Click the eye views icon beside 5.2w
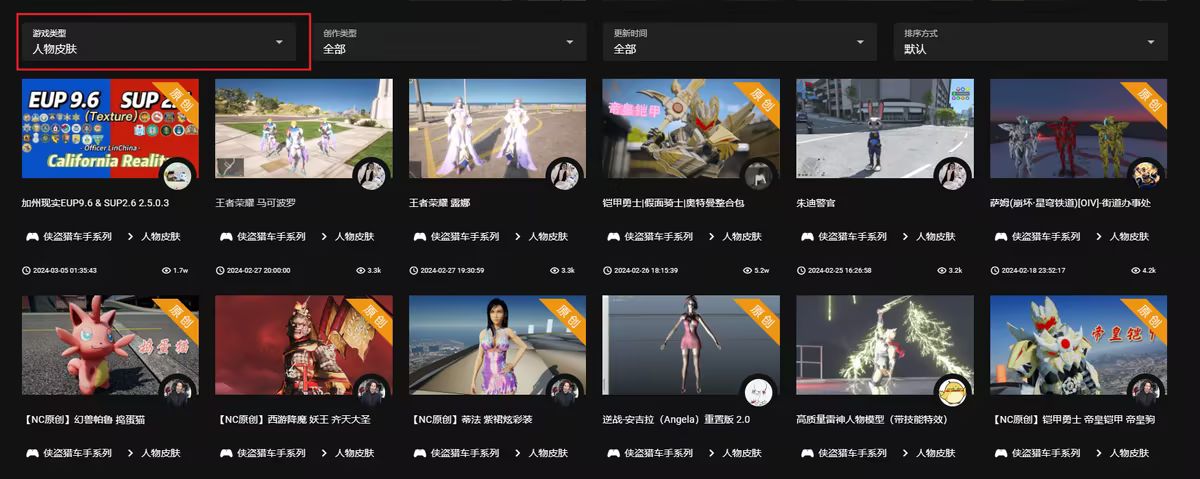The image size is (1200, 479). coord(747,271)
